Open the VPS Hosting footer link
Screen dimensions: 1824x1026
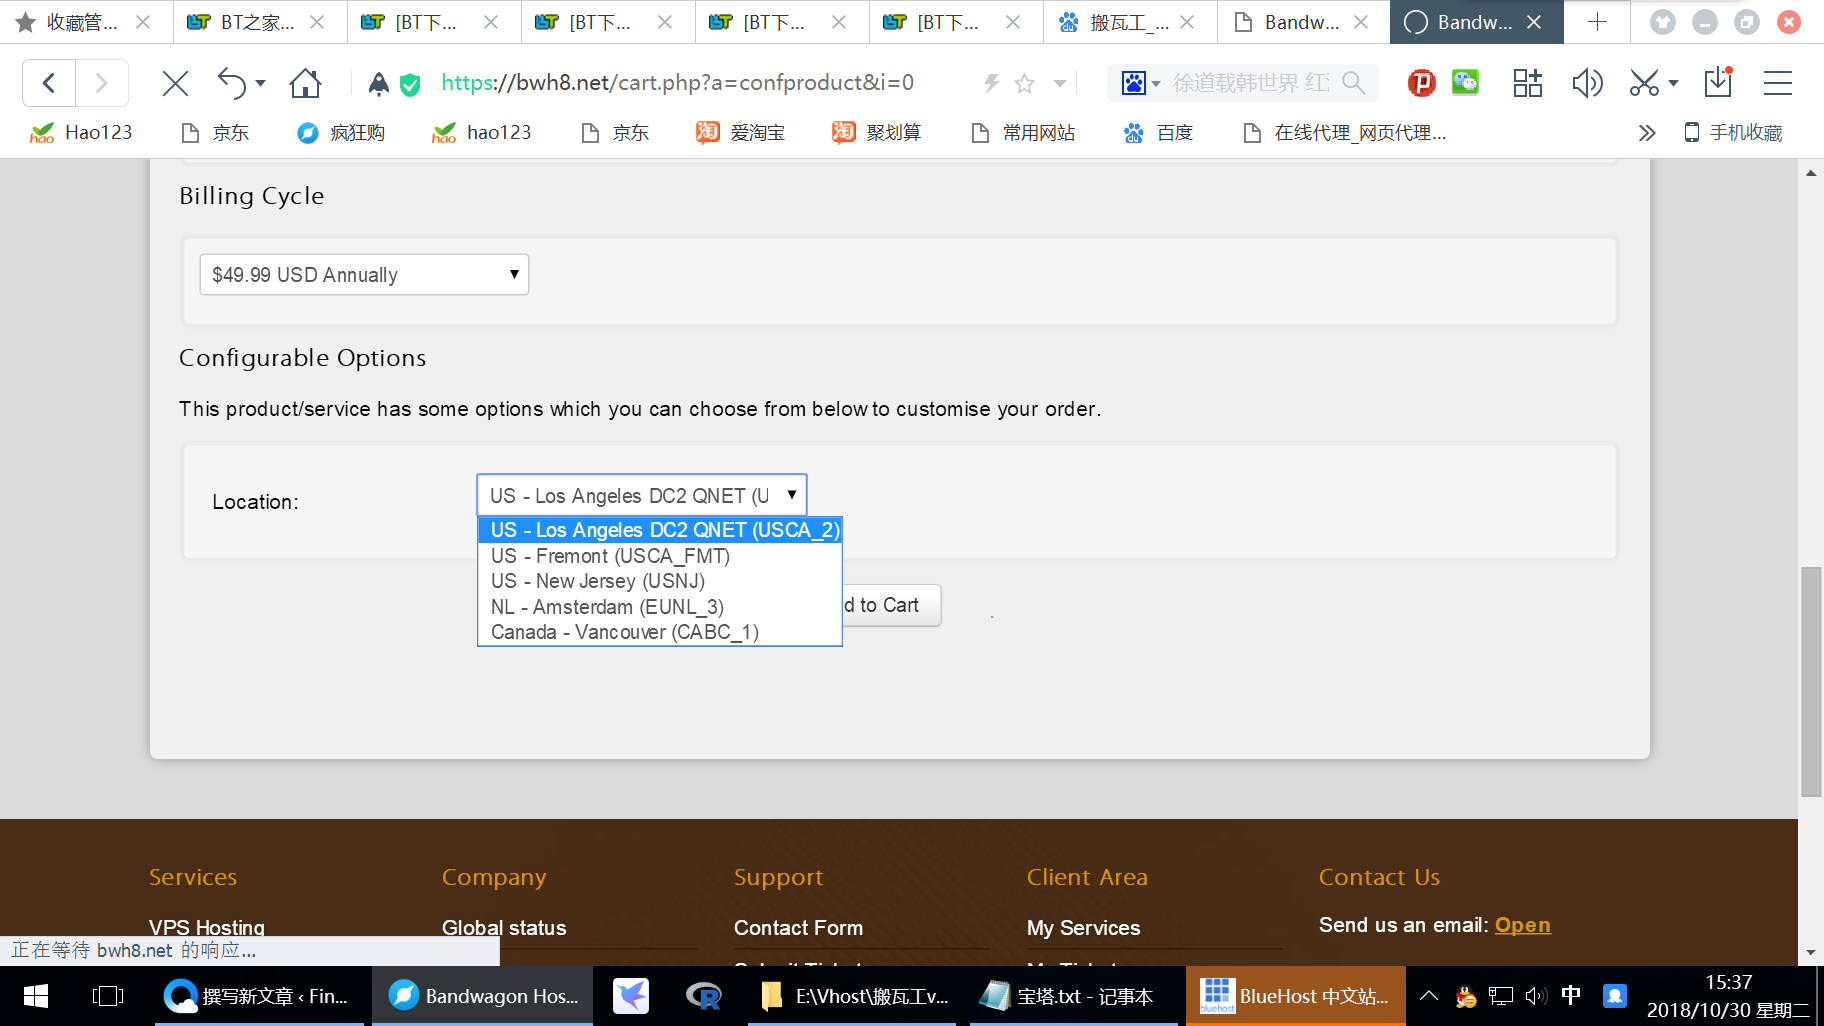pos(207,928)
